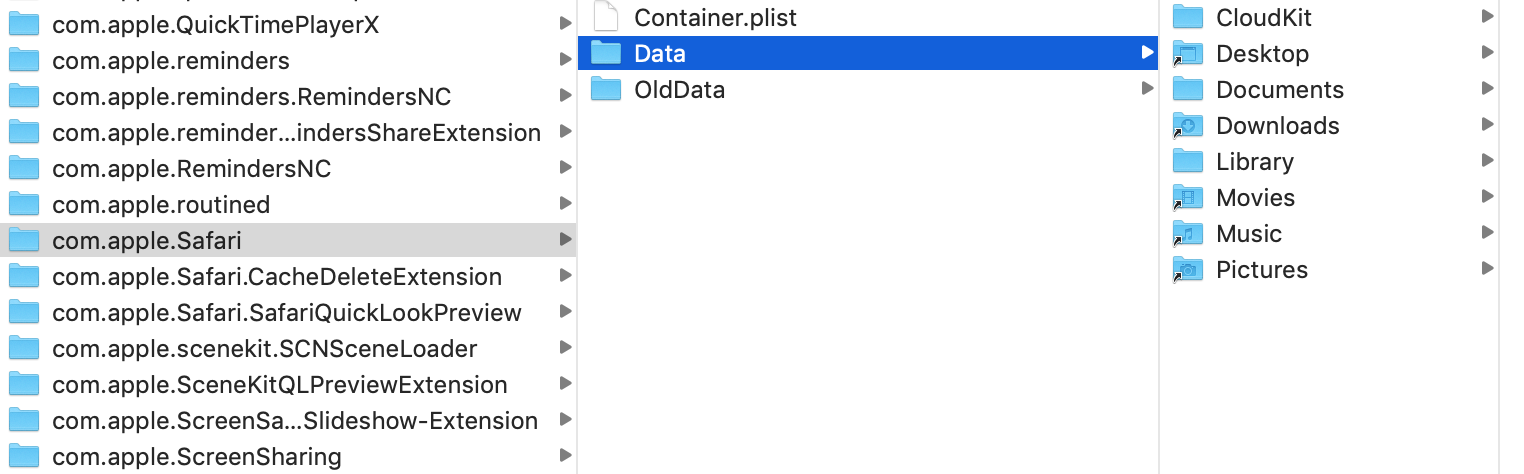Image resolution: width=1524 pixels, height=474 pixels.
Task: Click the Downloads folder icon
Action: [x=1188, y=126]
